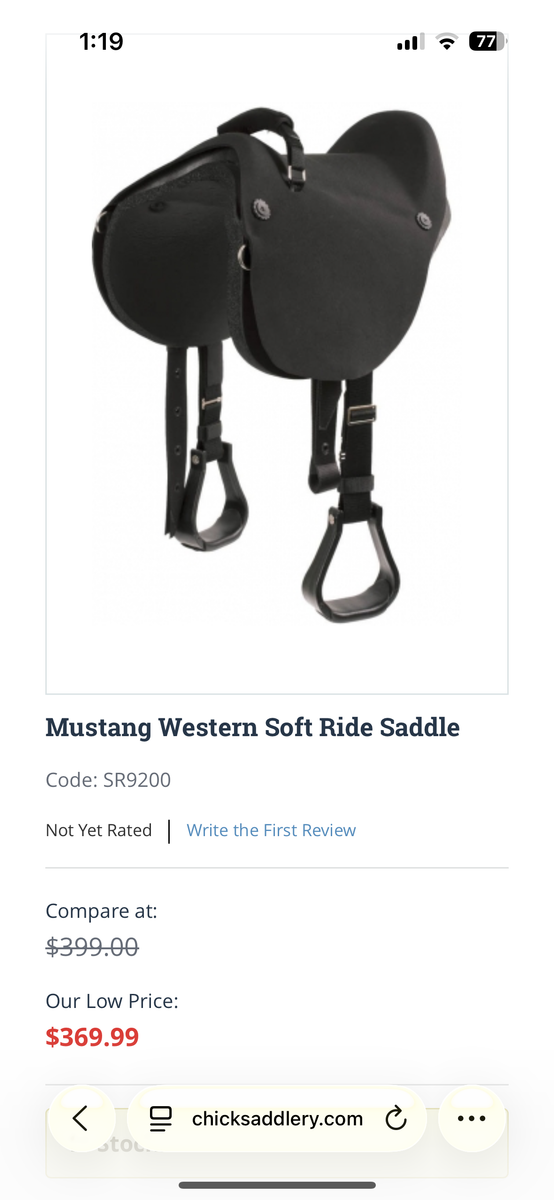This screenshot has width=554, height=1200.
Task: Tap the Wi-Fi icon in the status bar
Action: 447,42
